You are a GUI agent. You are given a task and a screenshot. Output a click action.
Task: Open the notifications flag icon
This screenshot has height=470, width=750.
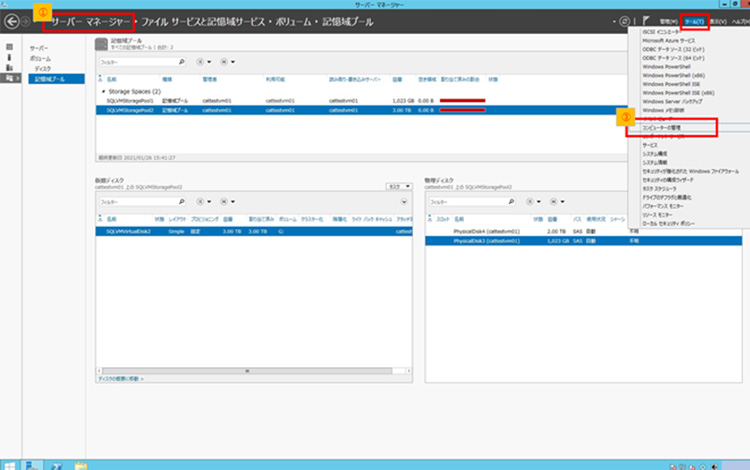point(647,21)
